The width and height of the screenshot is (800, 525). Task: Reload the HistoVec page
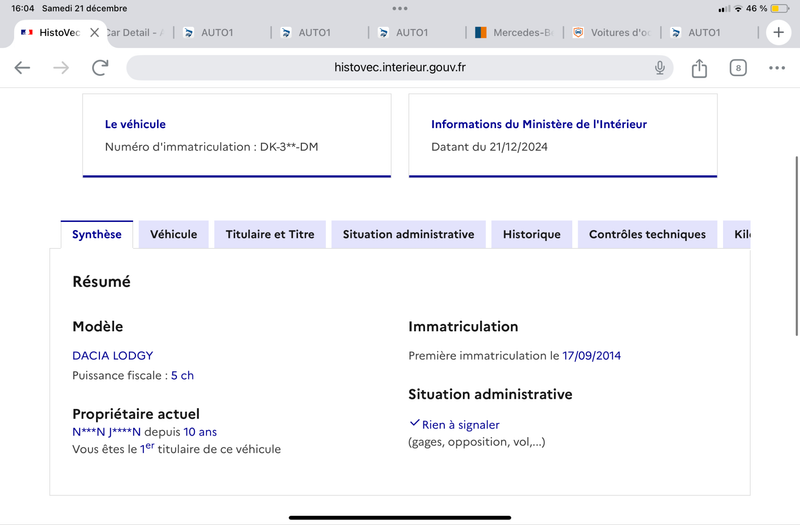[101, 67]
